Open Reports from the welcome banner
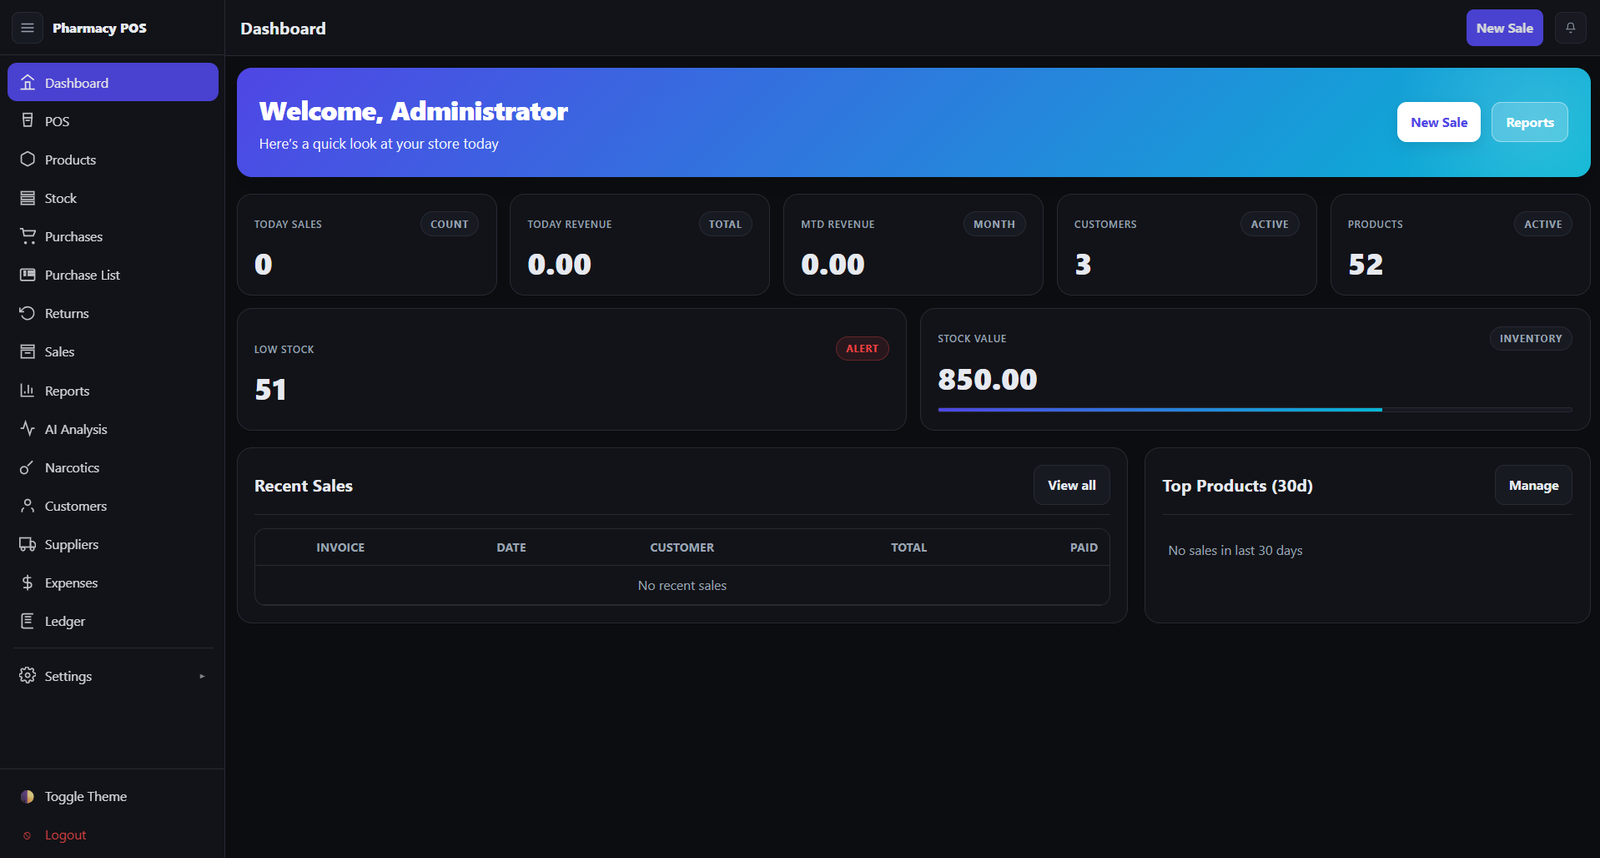The width and height of the screenshot is (1600, 858). point(1530,122)
